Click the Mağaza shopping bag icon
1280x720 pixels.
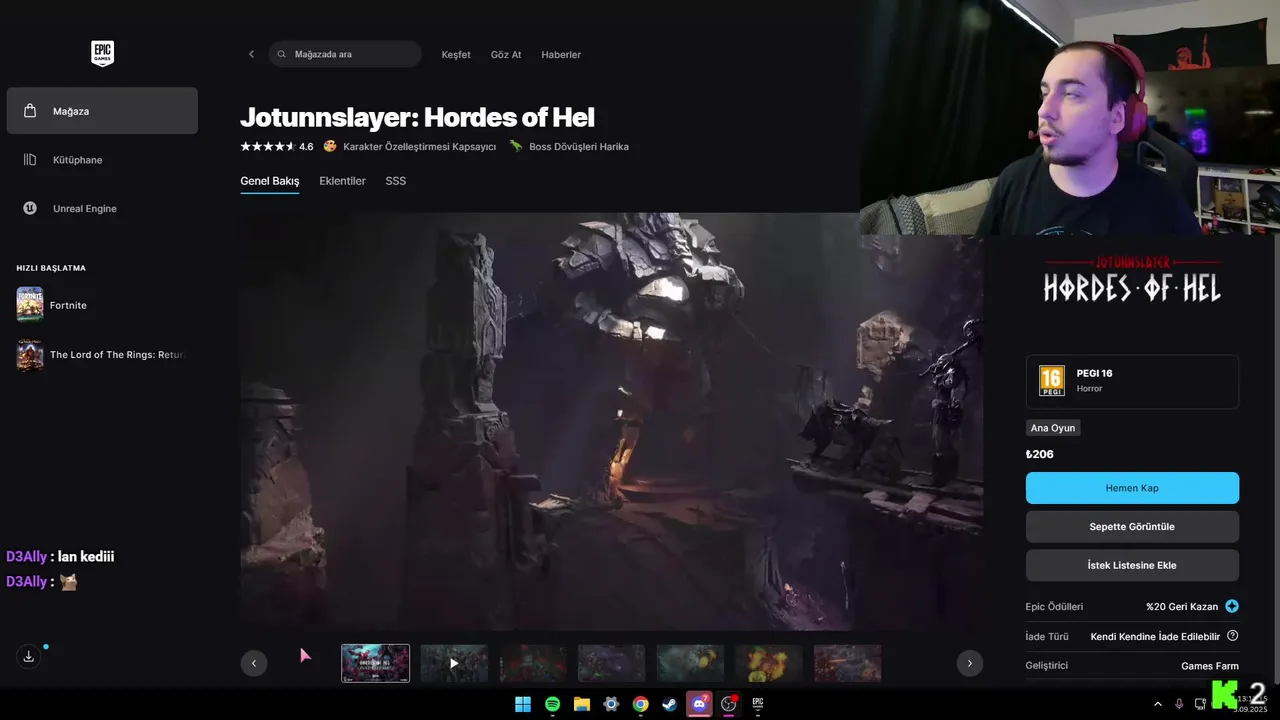coord(30,111)
